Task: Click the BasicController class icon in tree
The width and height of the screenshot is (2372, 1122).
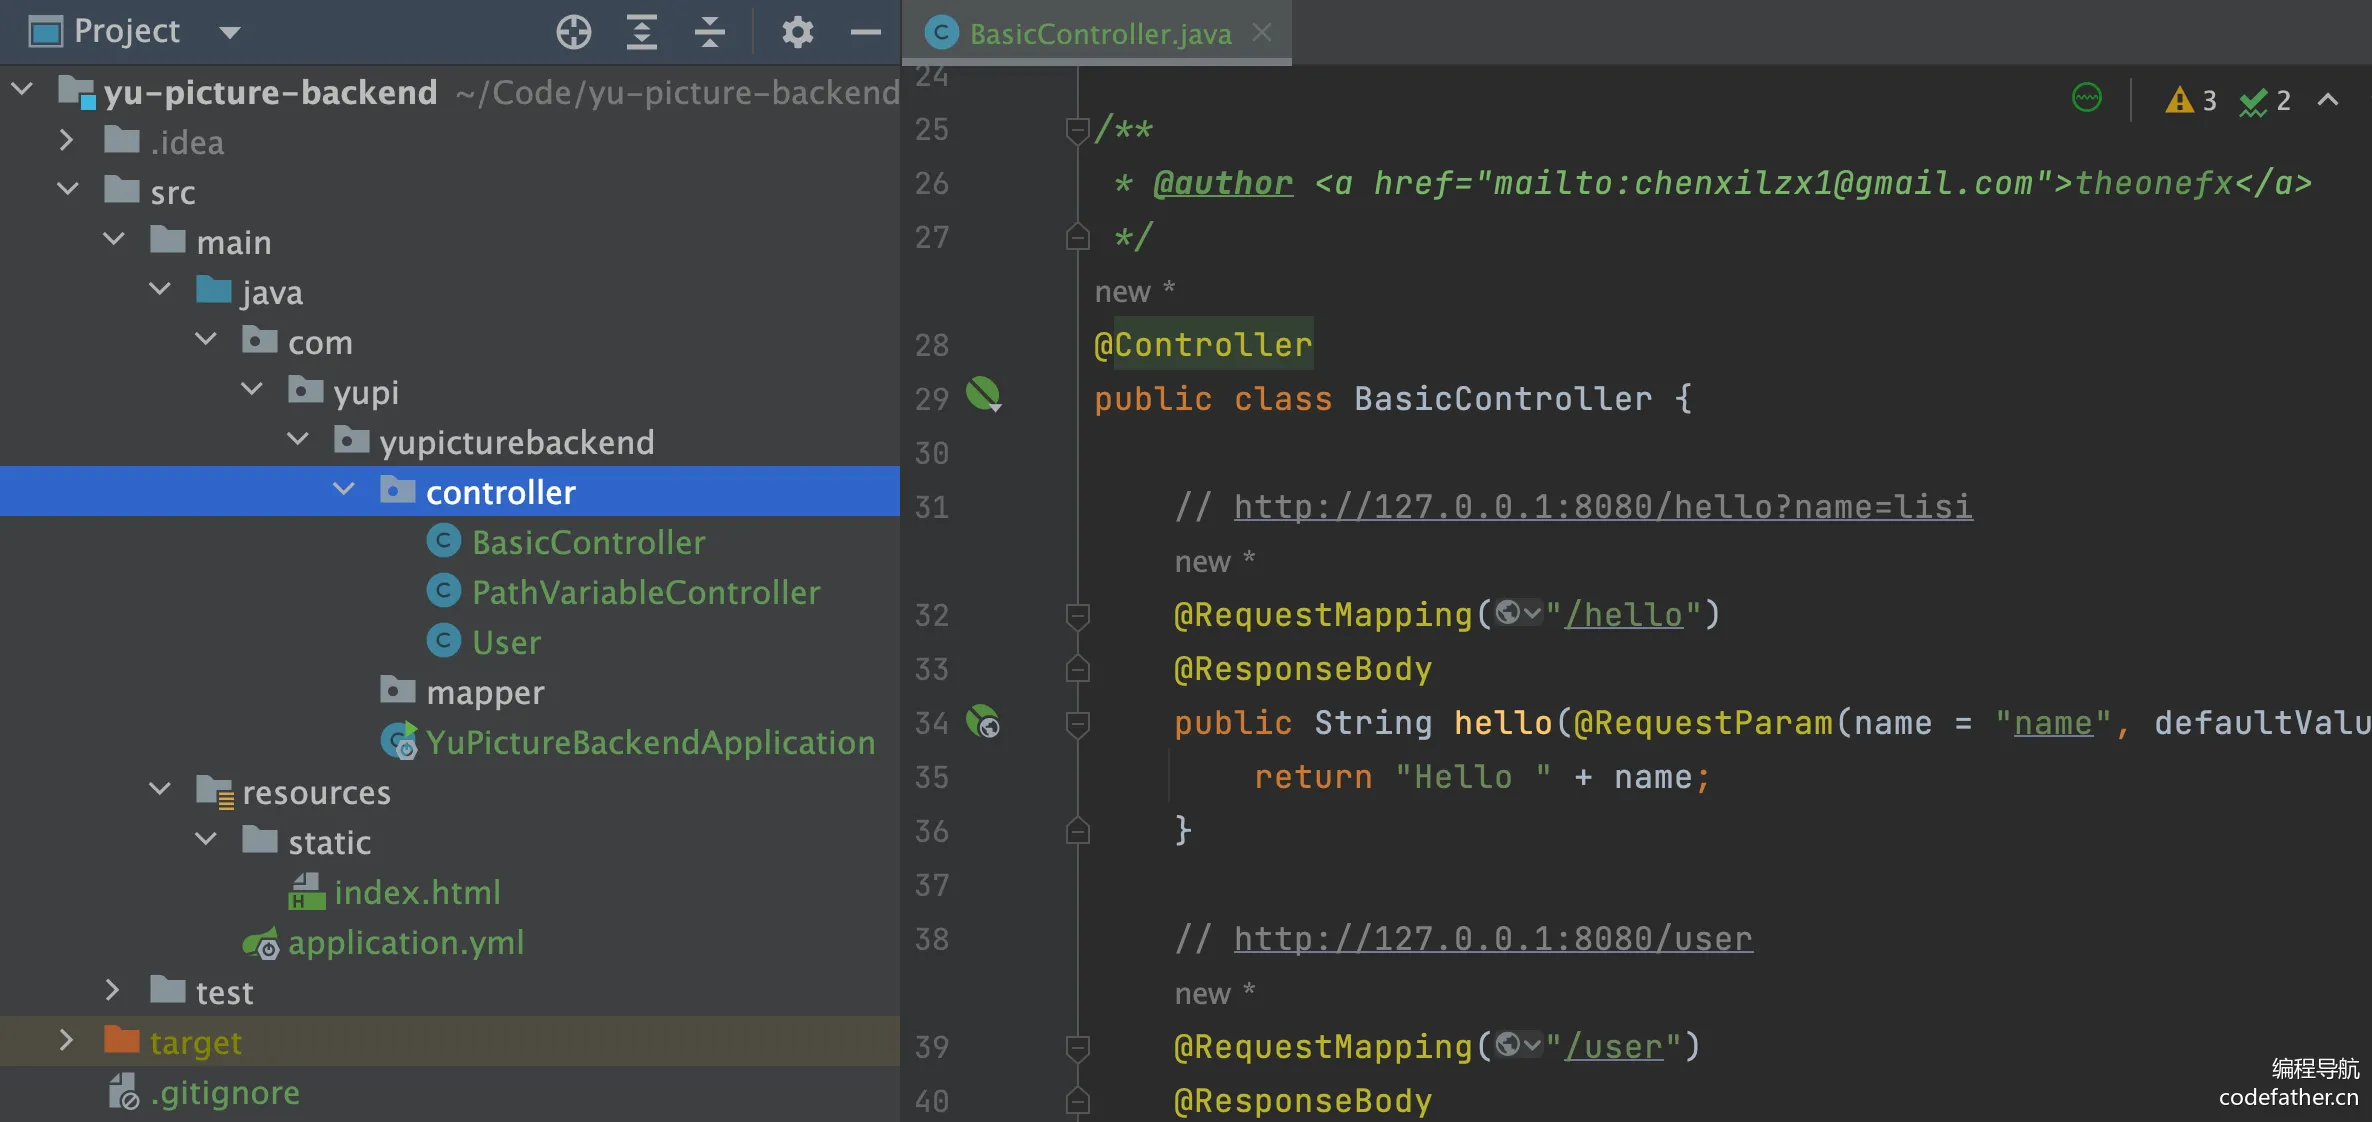Action: tap(443, 541)
